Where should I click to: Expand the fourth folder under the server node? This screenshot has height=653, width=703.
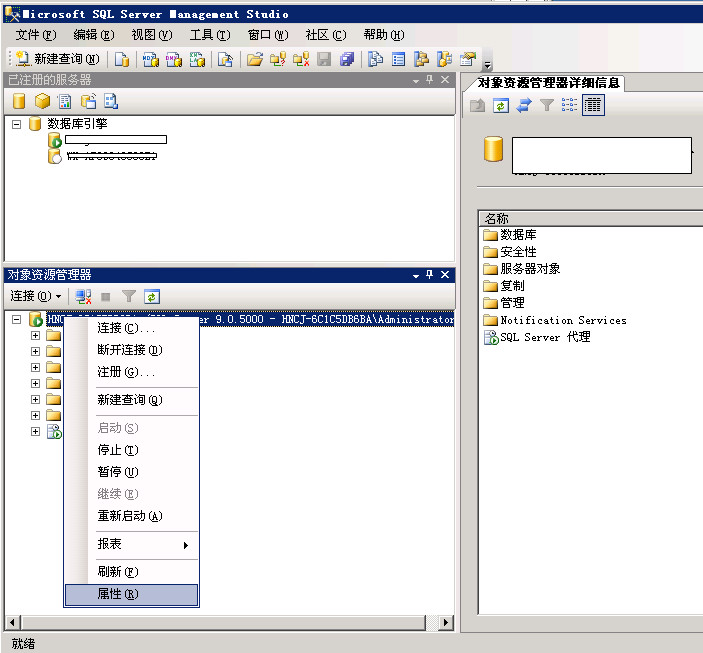click(35, 383)
